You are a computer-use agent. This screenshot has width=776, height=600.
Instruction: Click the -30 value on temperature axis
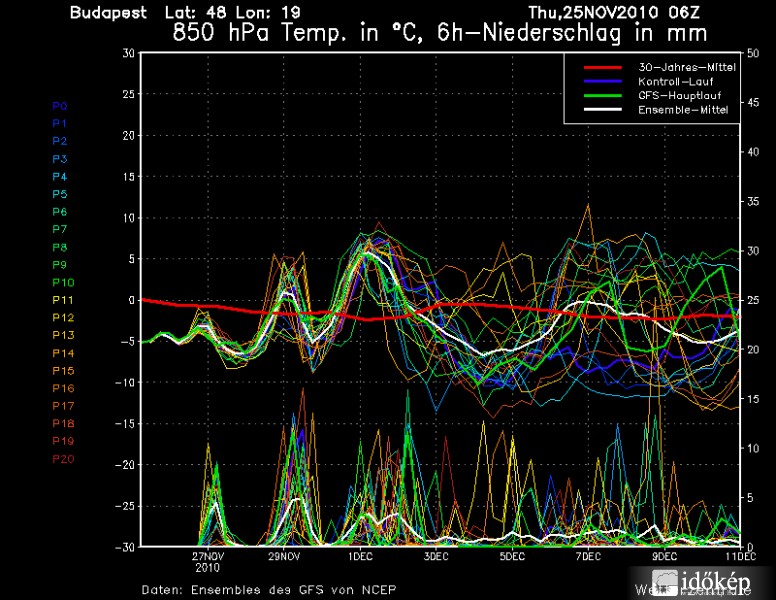click(x=125, y=547)
